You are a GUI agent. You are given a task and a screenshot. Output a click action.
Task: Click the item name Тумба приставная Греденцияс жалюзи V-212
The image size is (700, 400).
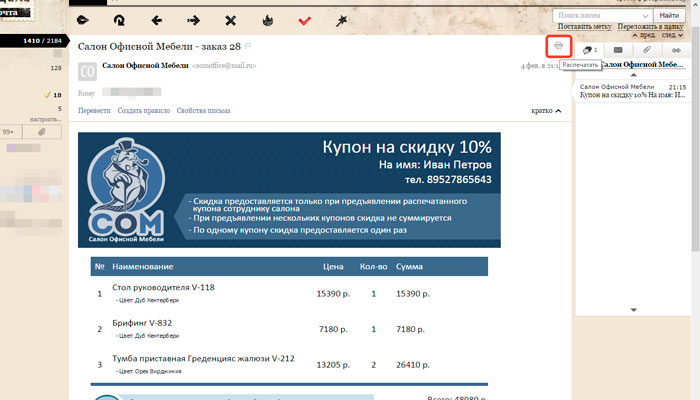pyautogui.click(x=203, y=358)
